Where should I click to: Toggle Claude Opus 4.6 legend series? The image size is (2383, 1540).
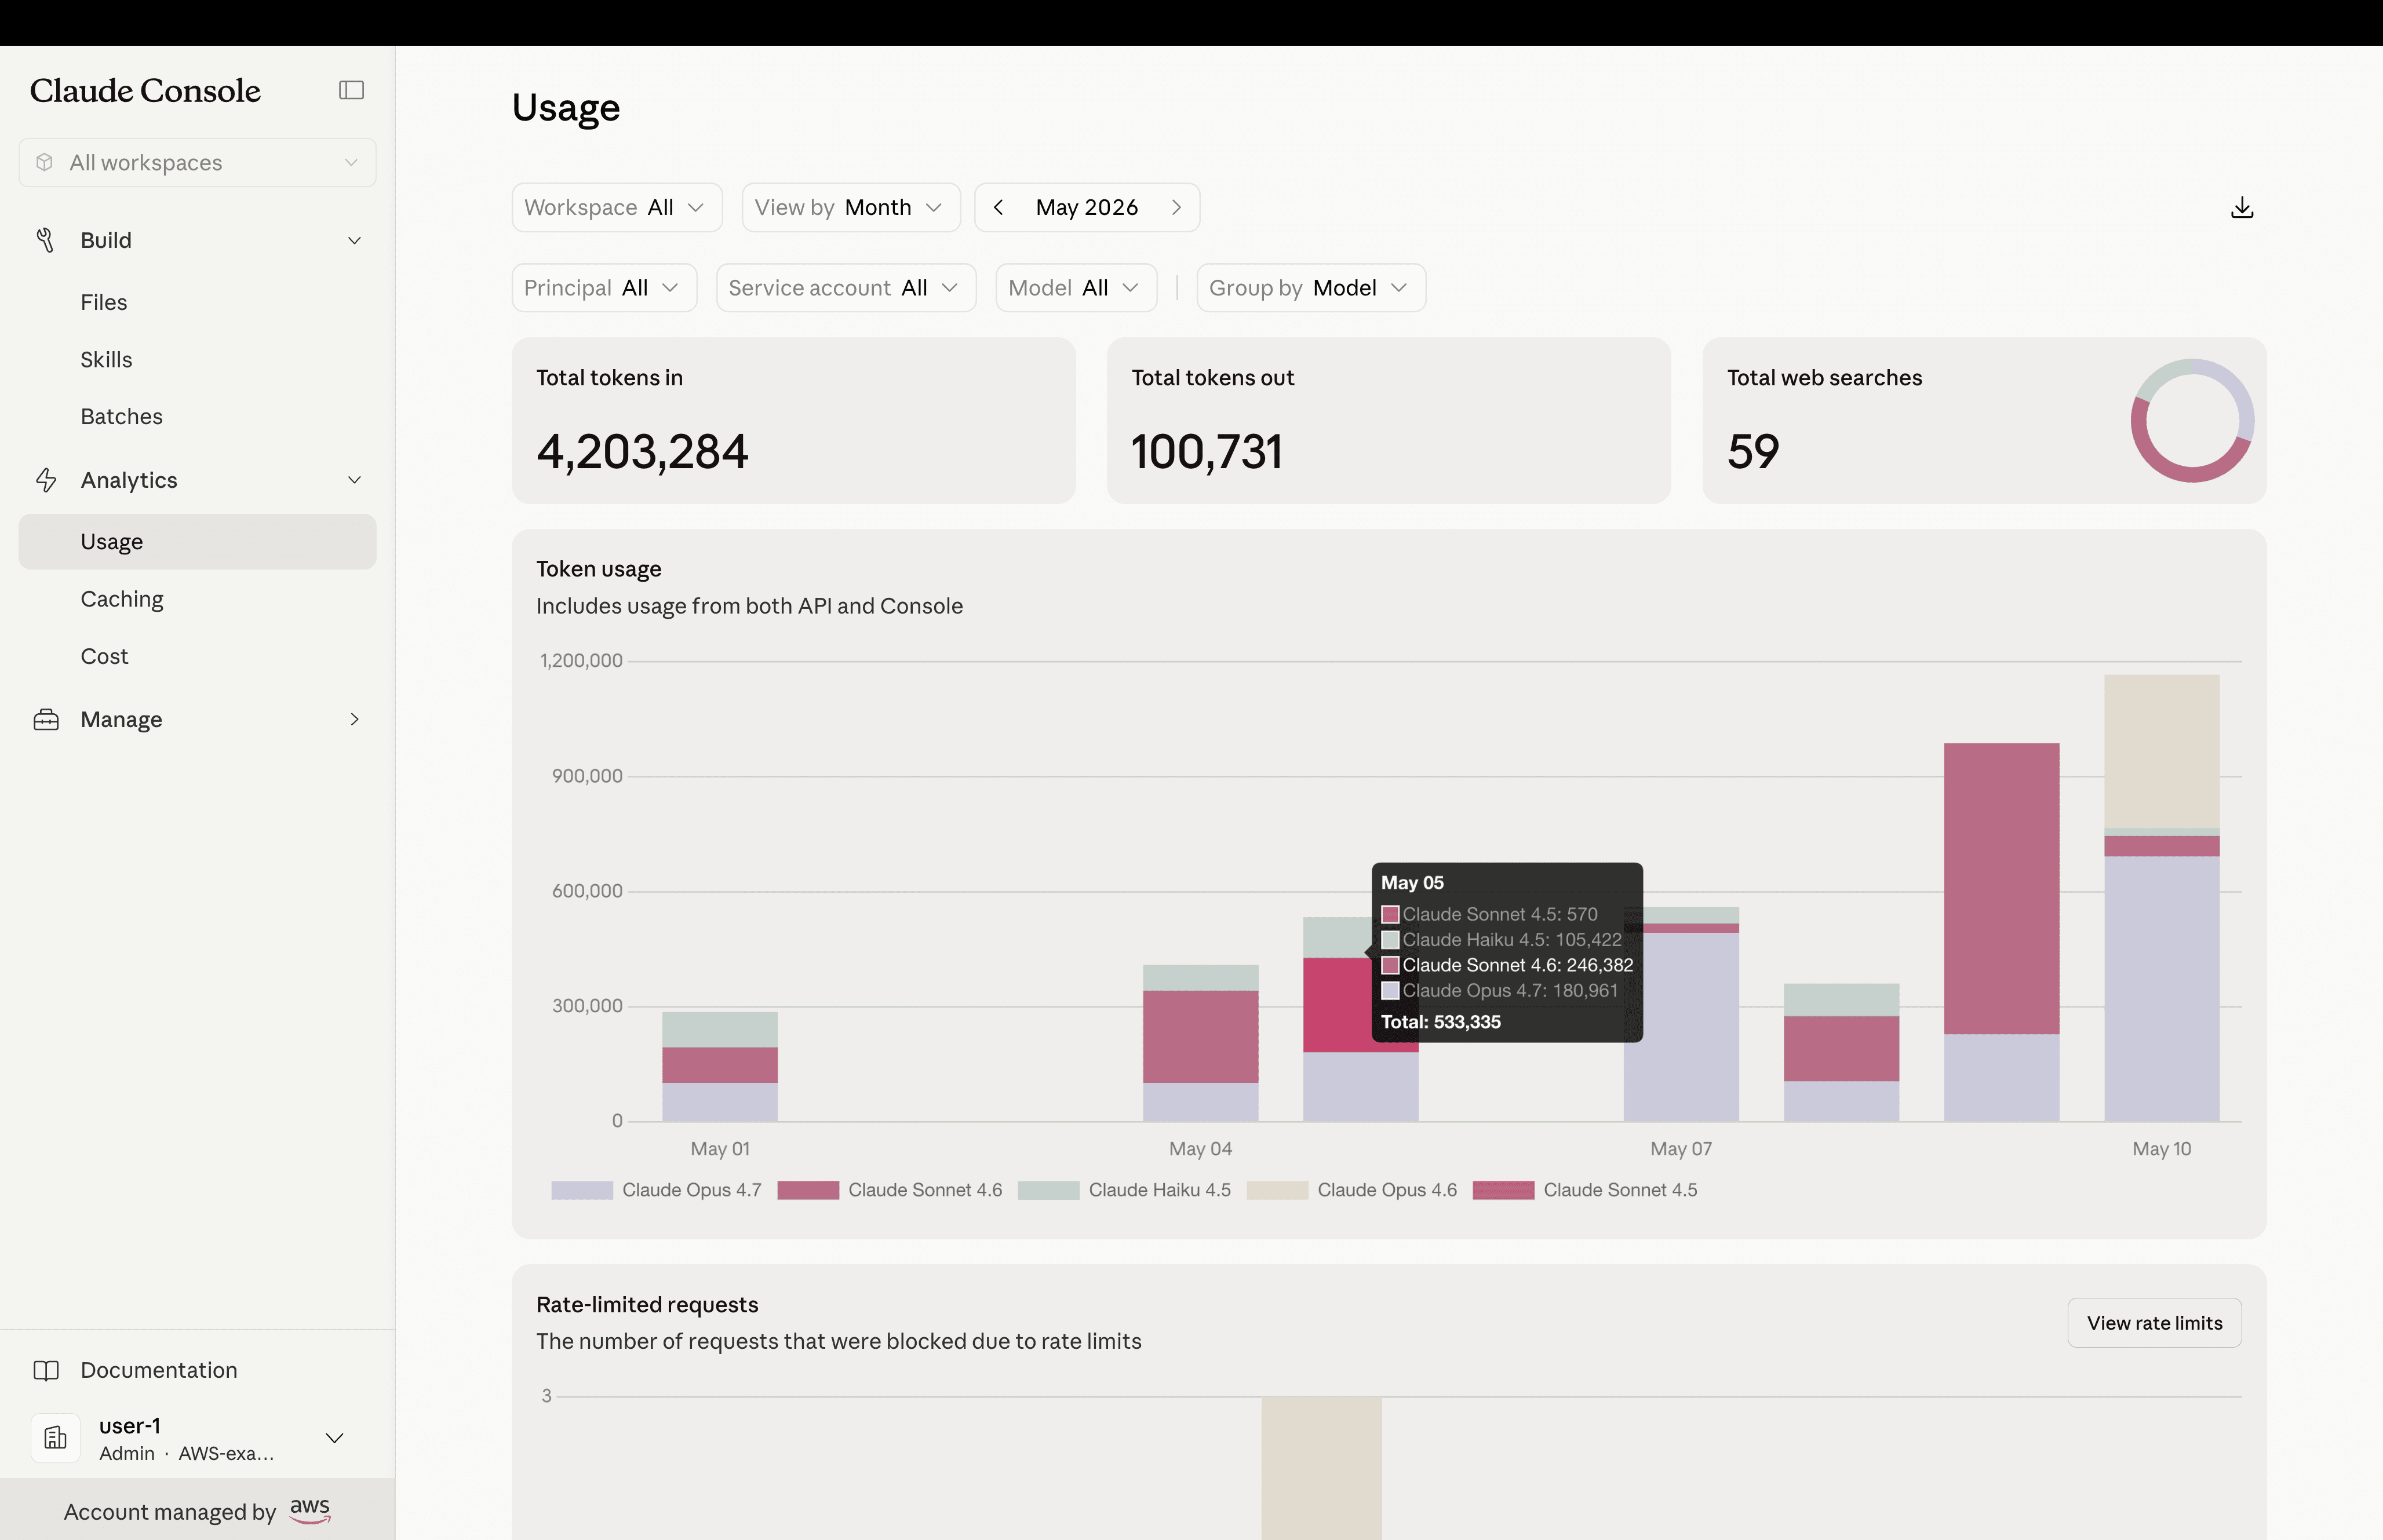tap(1352, 1190)
